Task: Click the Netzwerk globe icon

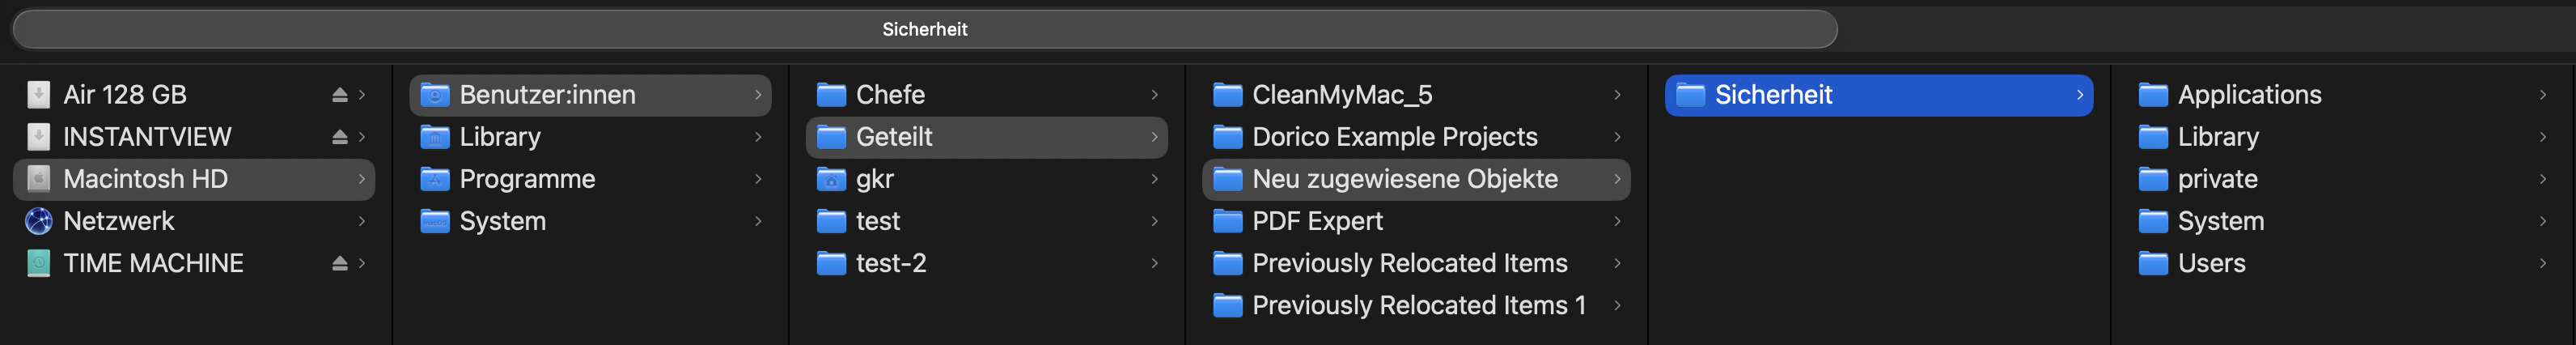Action: point(38,221)
